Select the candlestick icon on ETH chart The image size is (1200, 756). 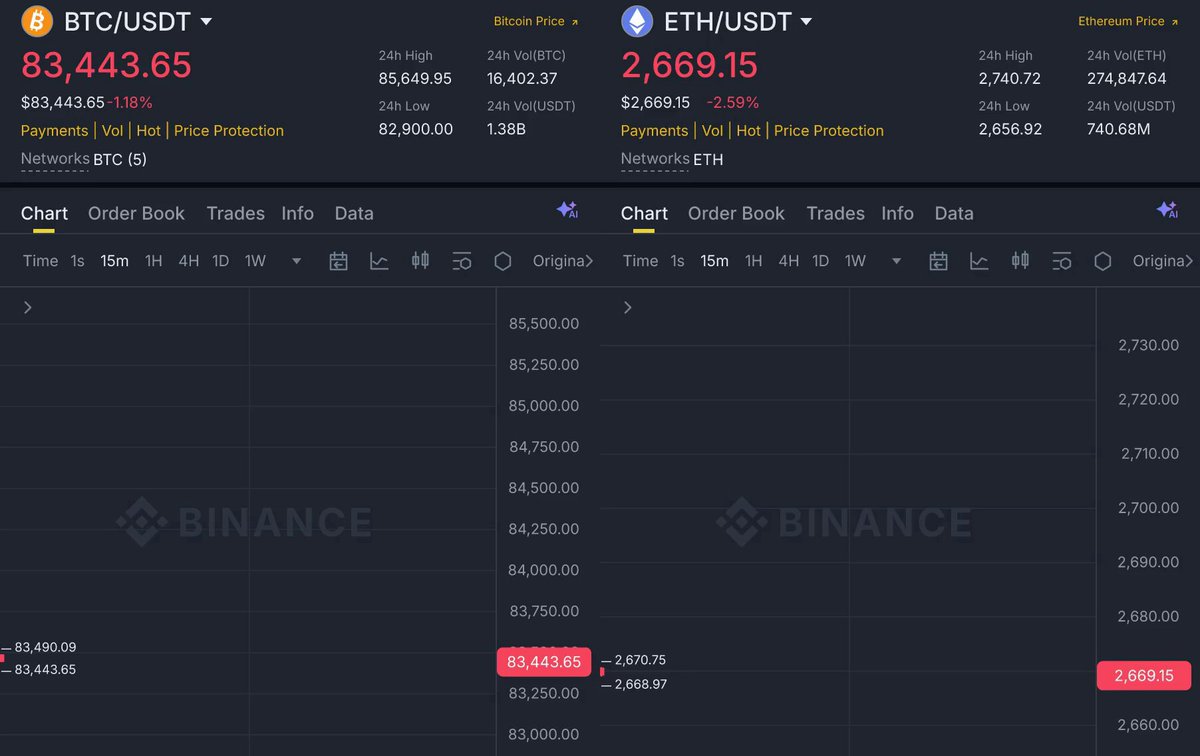[x=1020, y=261]
